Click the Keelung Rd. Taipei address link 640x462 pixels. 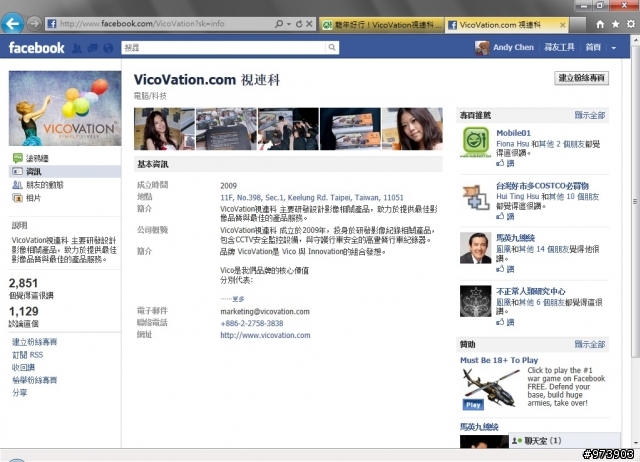point(312,198)
